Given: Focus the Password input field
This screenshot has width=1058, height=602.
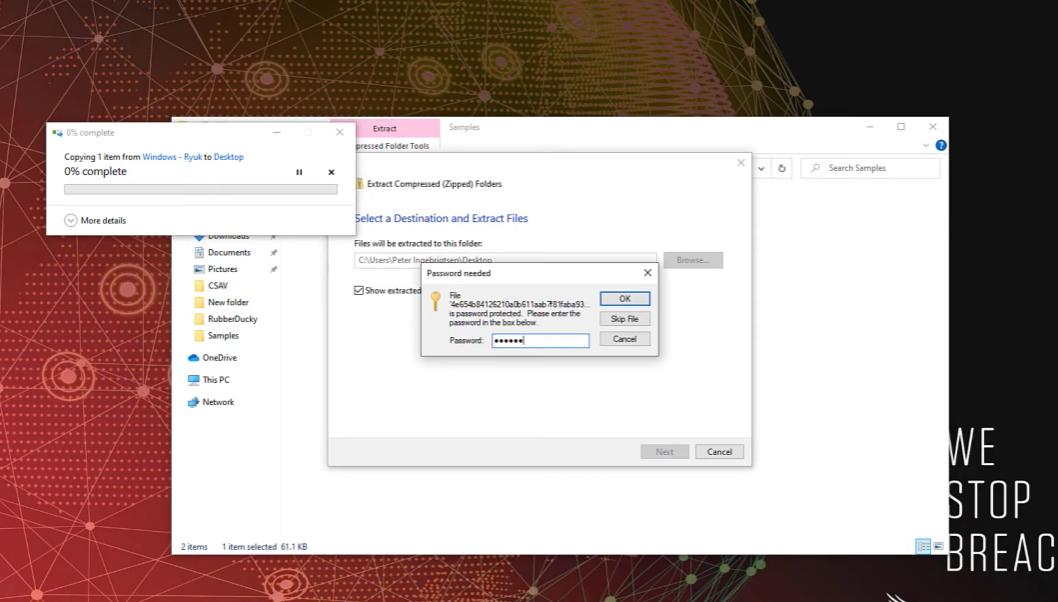Looking at the screenshot, I should 540,341.
